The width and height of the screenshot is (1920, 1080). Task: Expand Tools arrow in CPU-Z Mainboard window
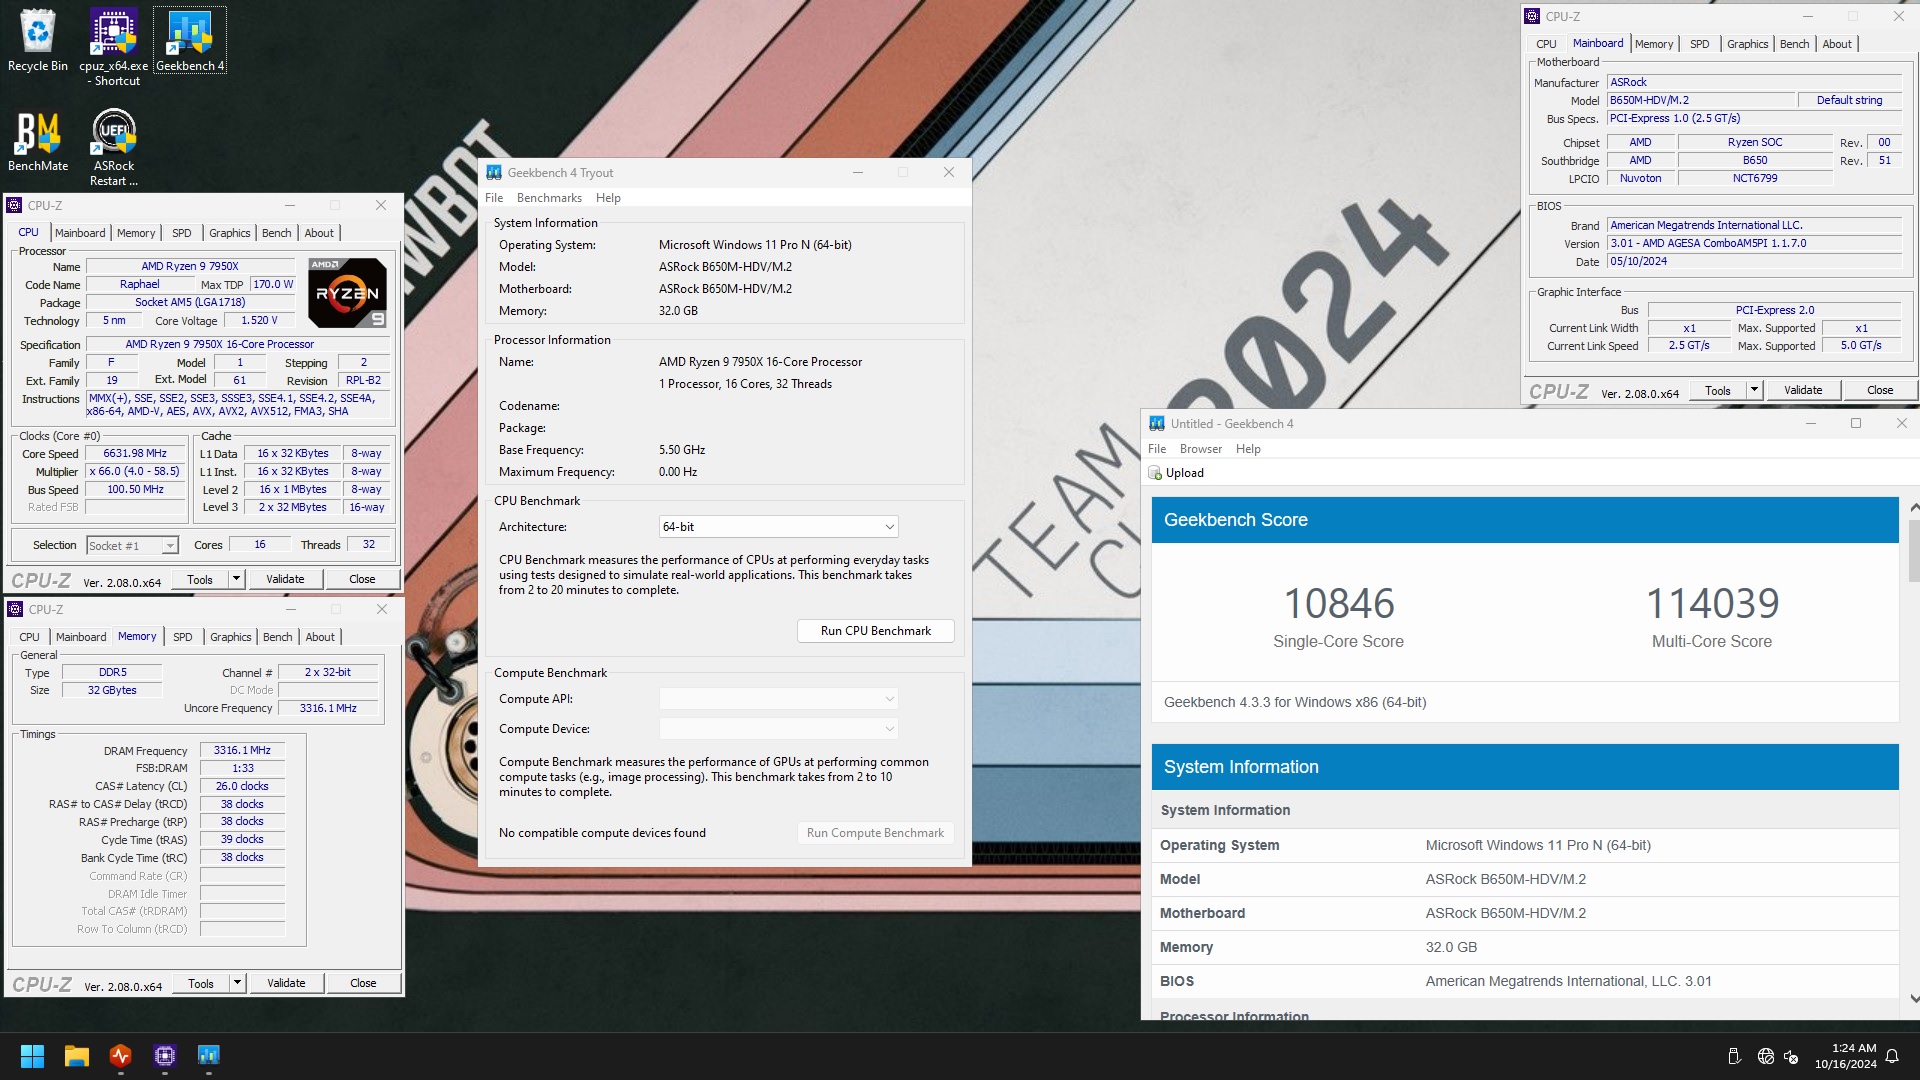[x=1754, y=390]
